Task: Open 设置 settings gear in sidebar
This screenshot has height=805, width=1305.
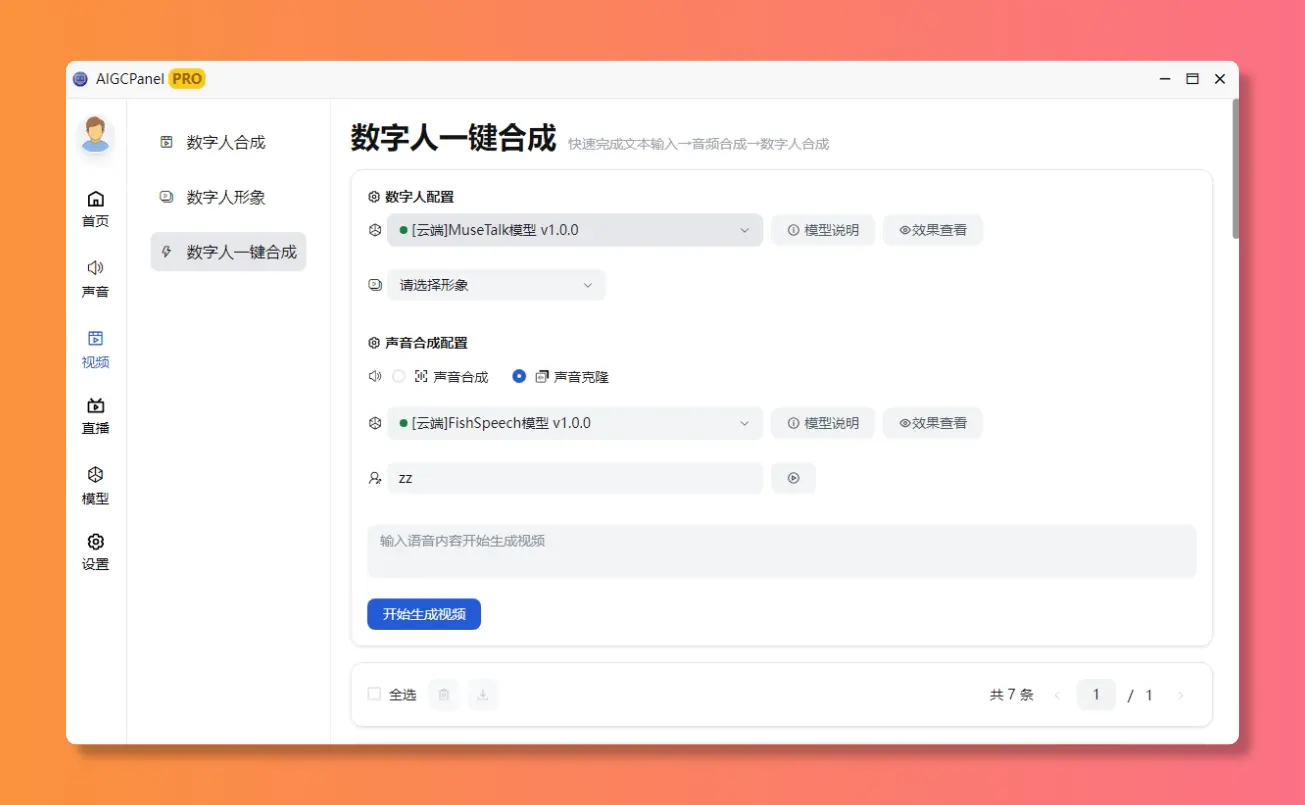Action: (x=96, y=541)
